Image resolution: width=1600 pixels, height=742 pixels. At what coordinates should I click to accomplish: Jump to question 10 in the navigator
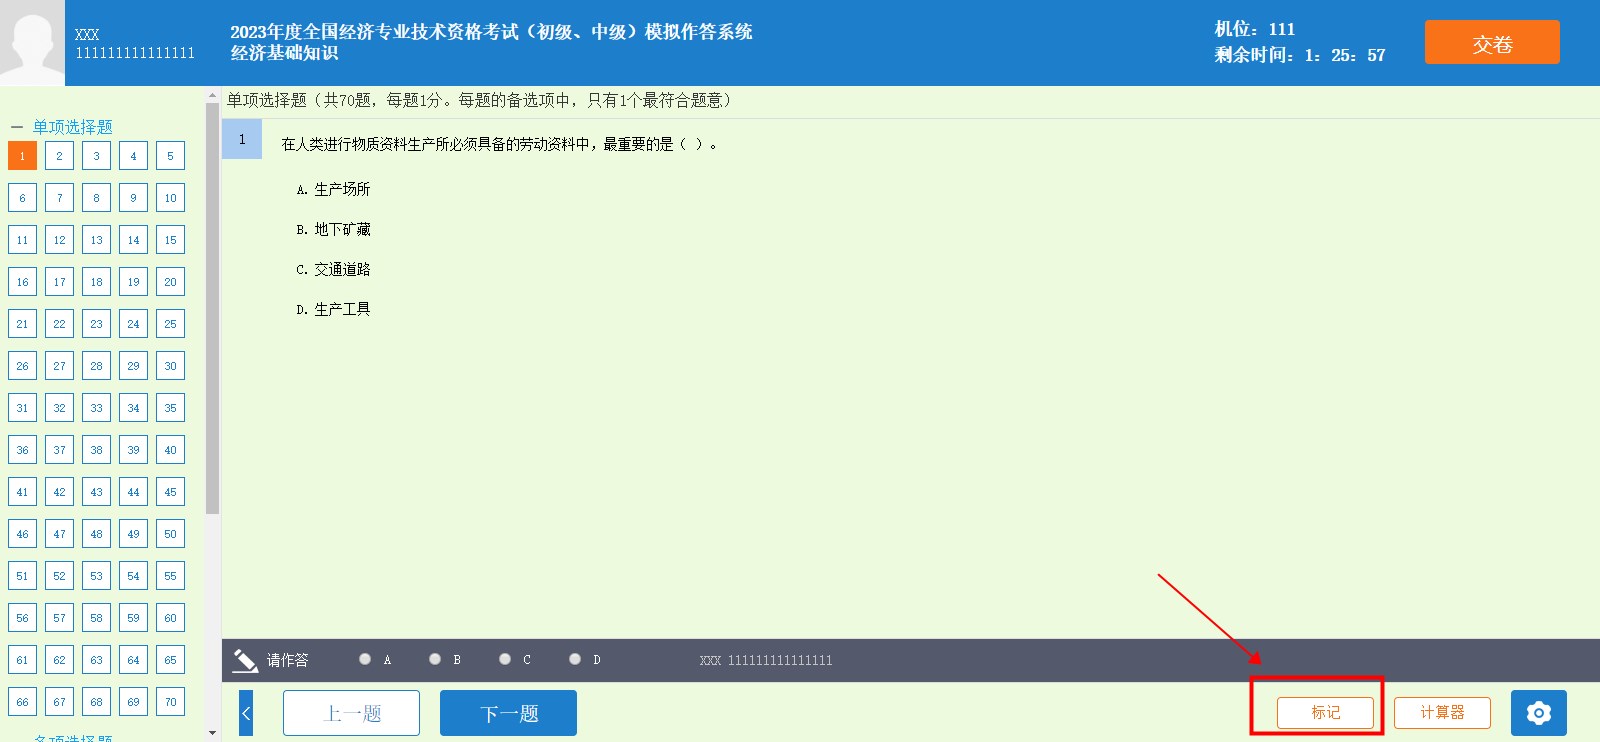tap(170, 198)
